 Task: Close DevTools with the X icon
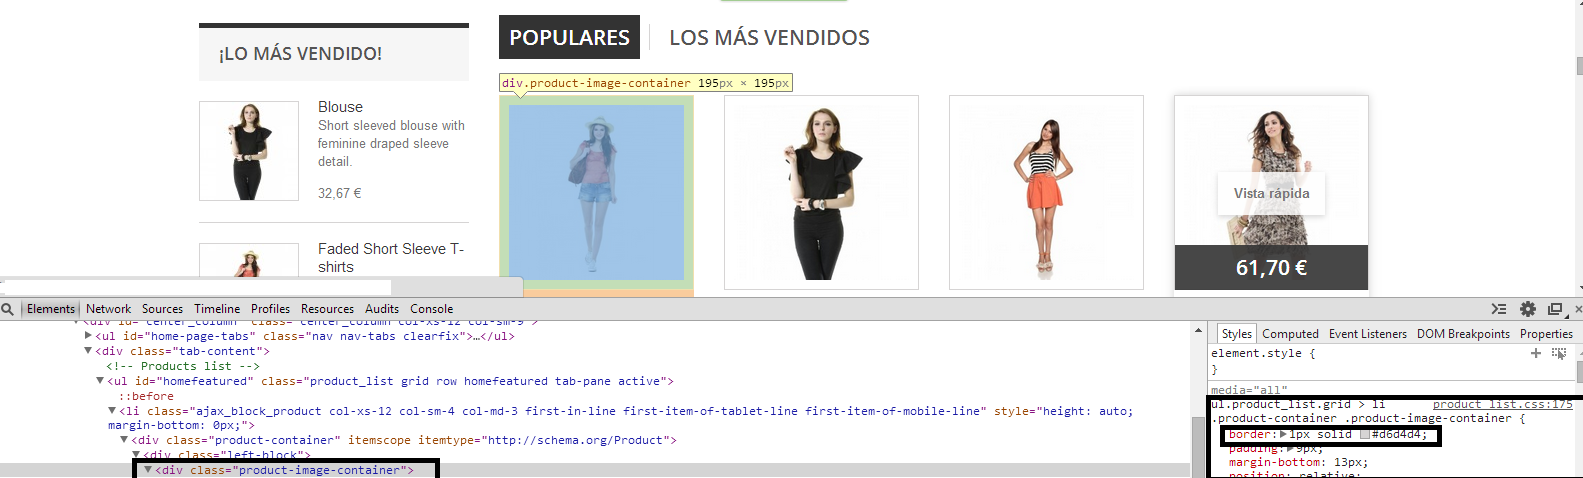click(1578, 309)
